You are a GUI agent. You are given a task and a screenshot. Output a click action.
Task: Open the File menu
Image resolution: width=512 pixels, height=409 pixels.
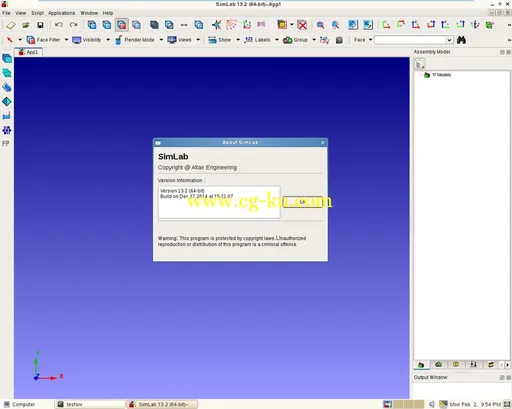tap(6, 13)
